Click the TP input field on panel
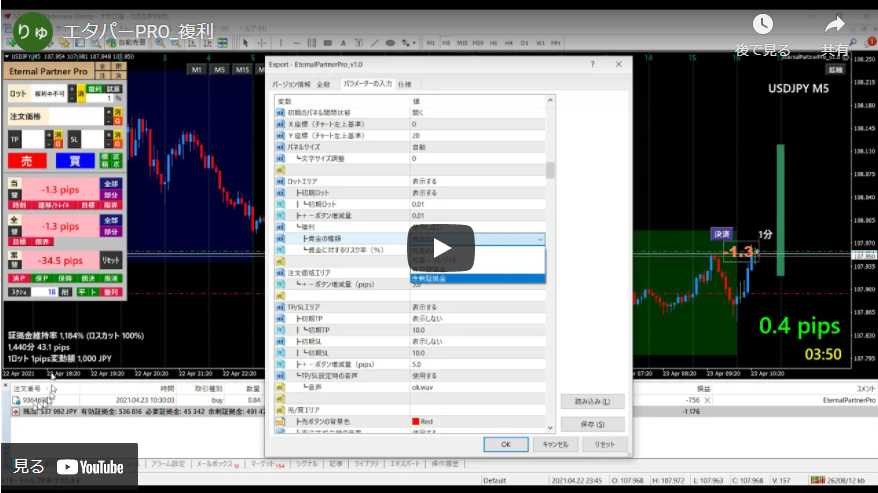 pos(33,139)
